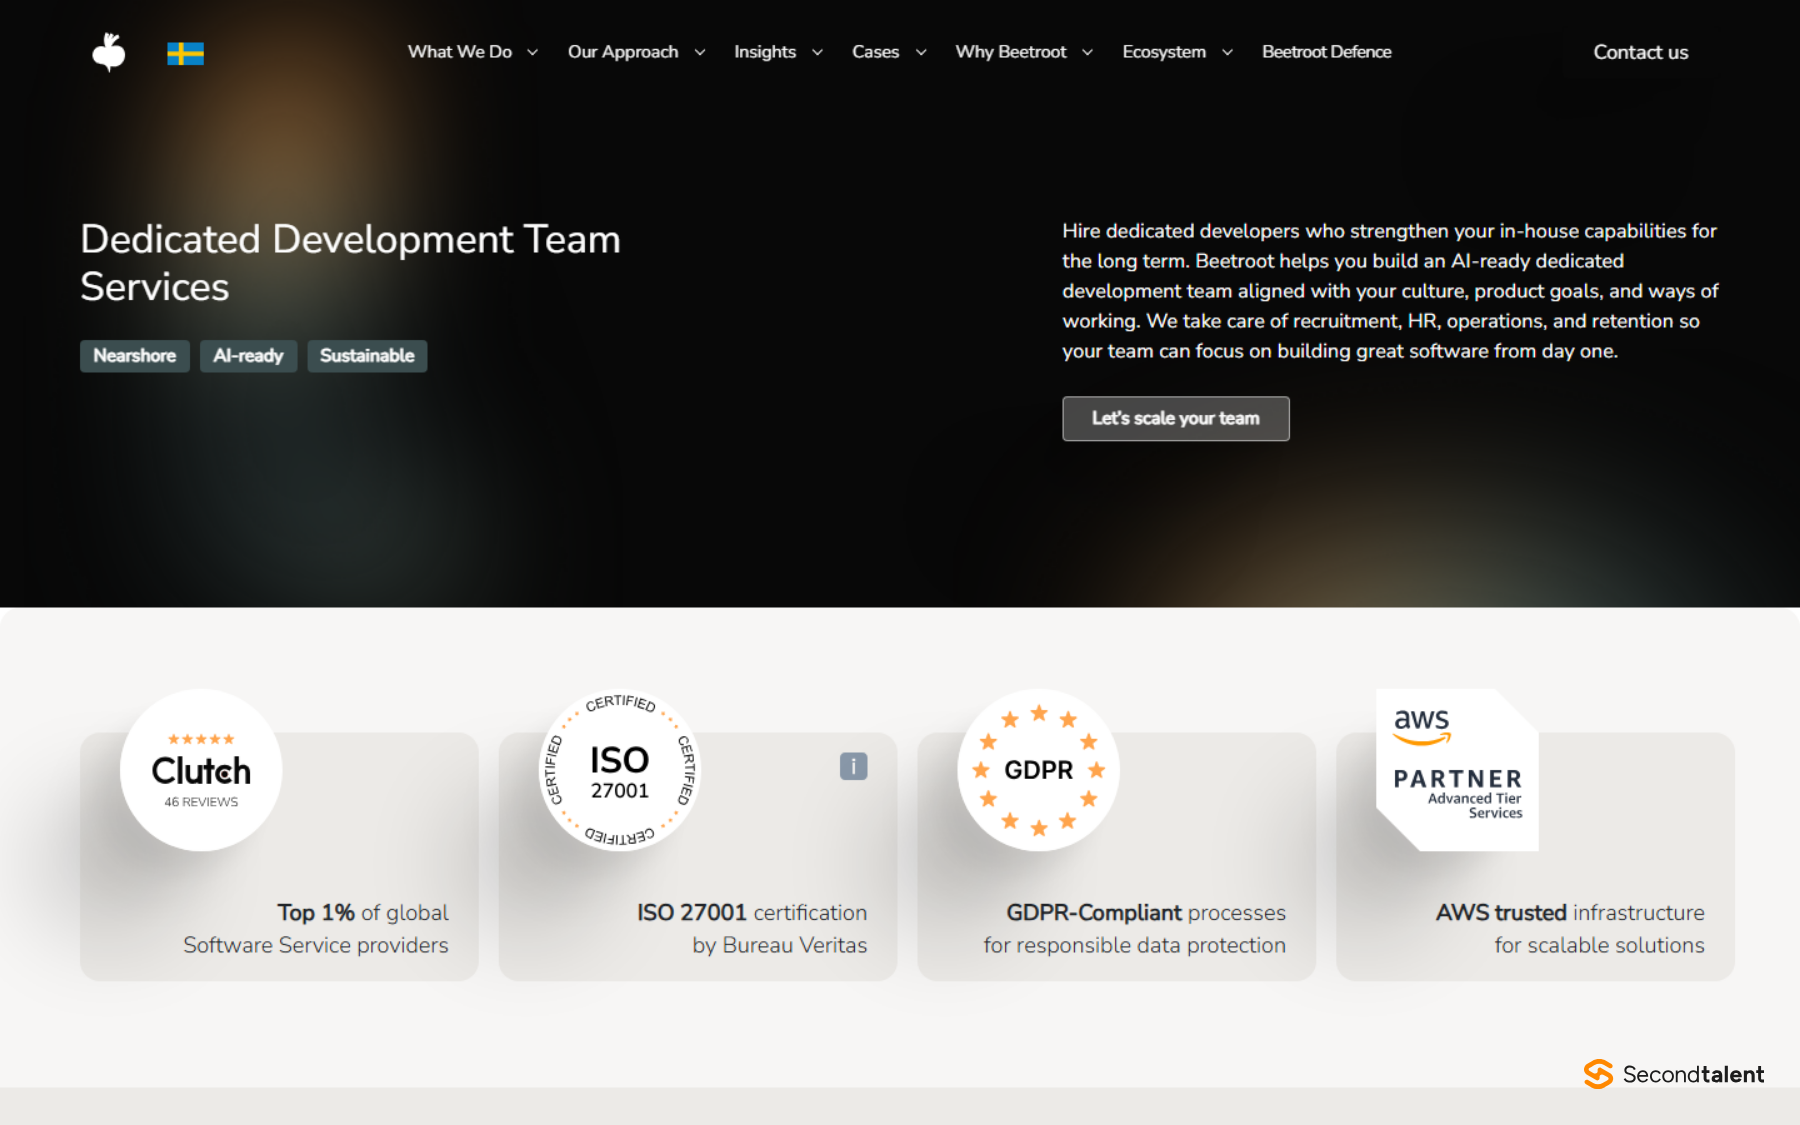Click the Dedicated Development Team Services heading
This screenshot has width=1800, height=1125.
point(350,263)
